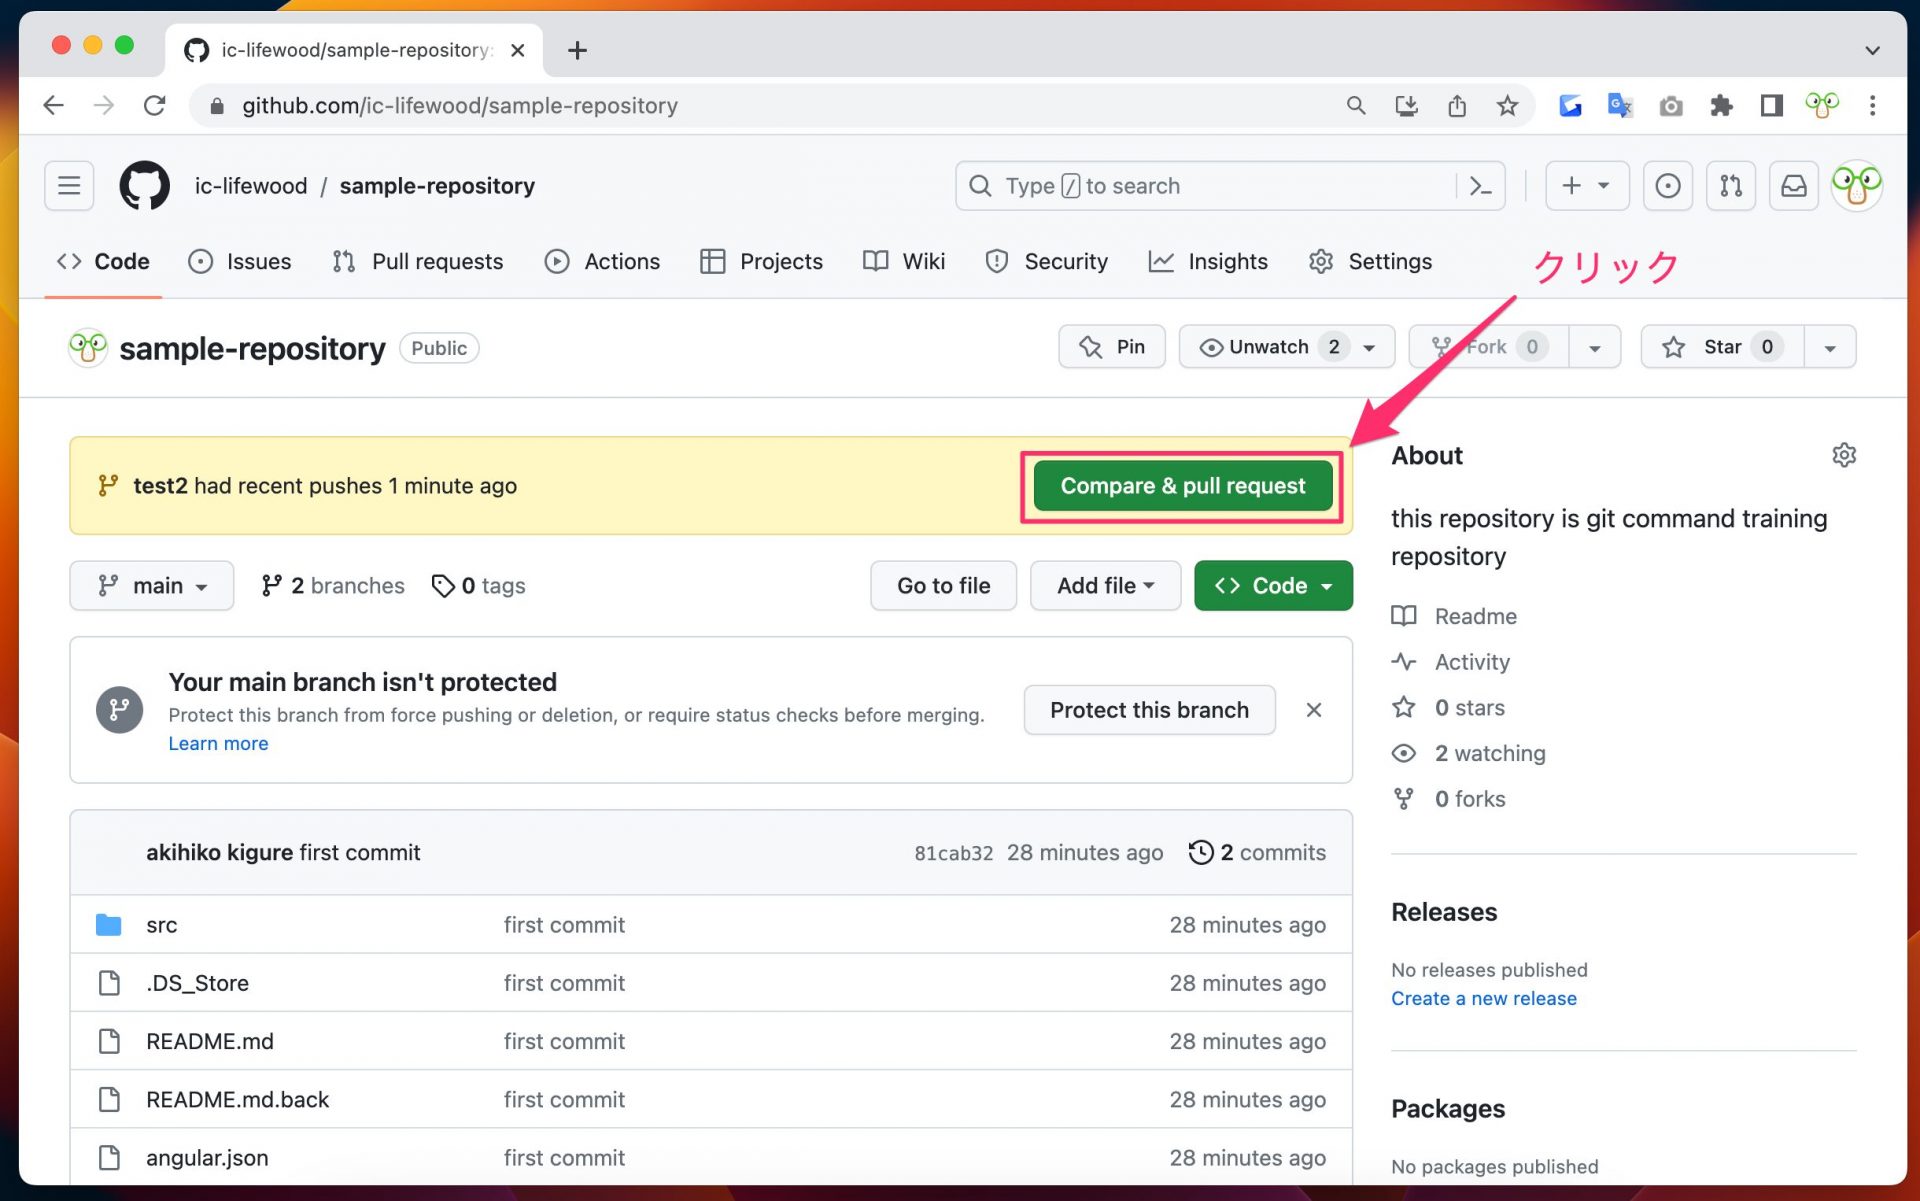The height and width of the screenshot is (1201, 1920).
Task: Expand the main branch selector dropdown
Action: tap(152, 586)
